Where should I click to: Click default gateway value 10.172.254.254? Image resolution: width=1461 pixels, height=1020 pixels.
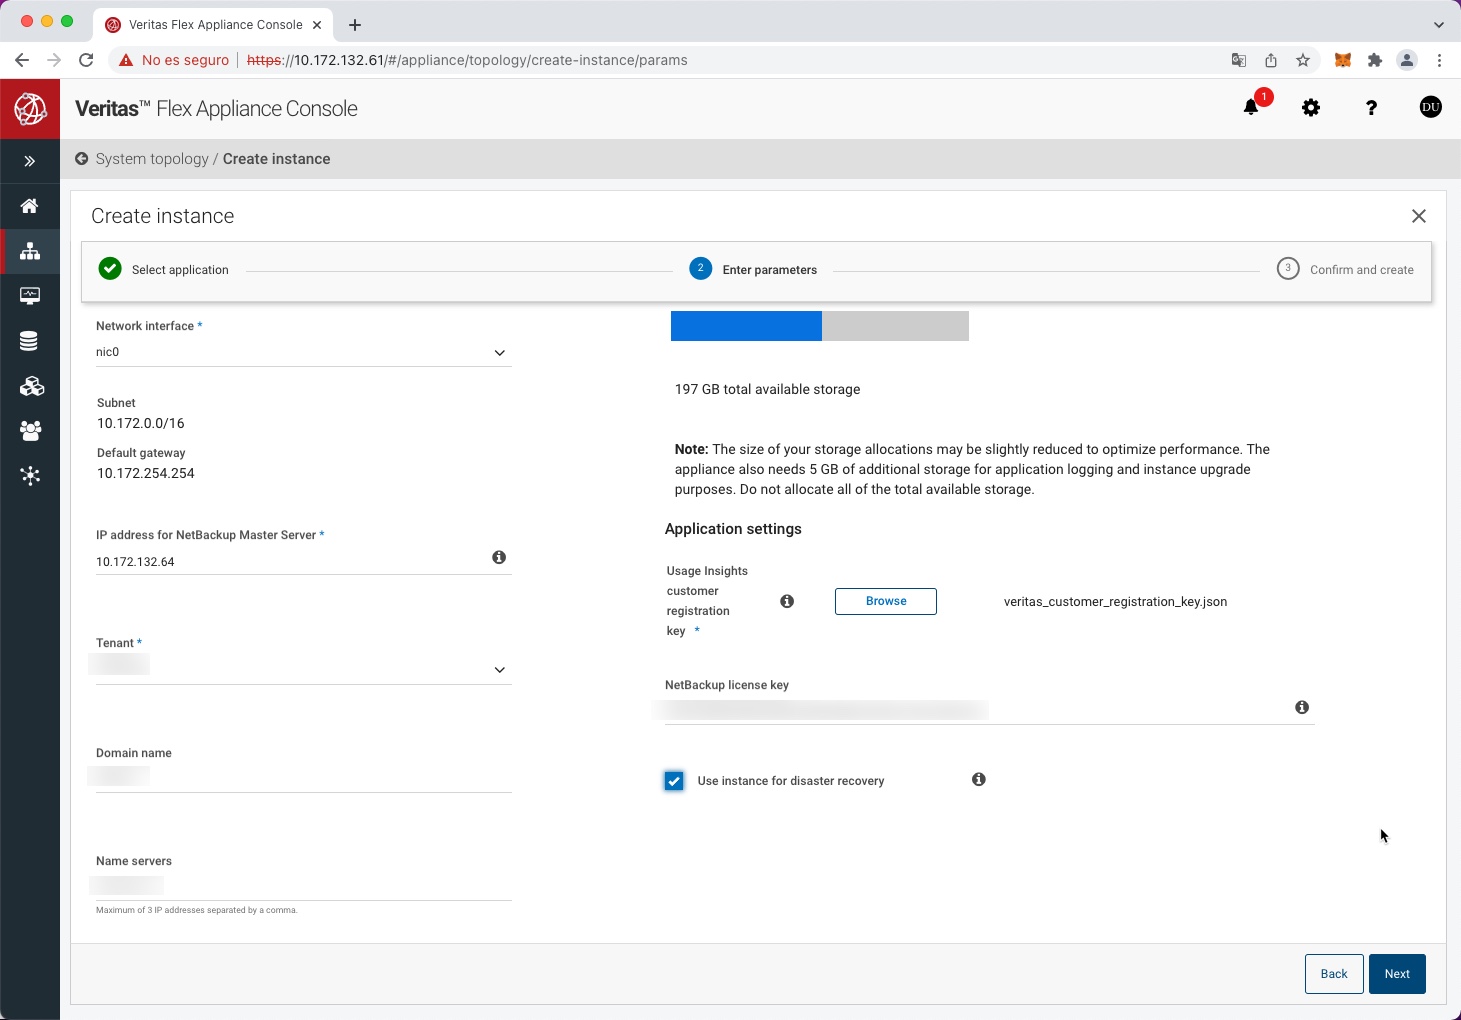coord(146,473)
